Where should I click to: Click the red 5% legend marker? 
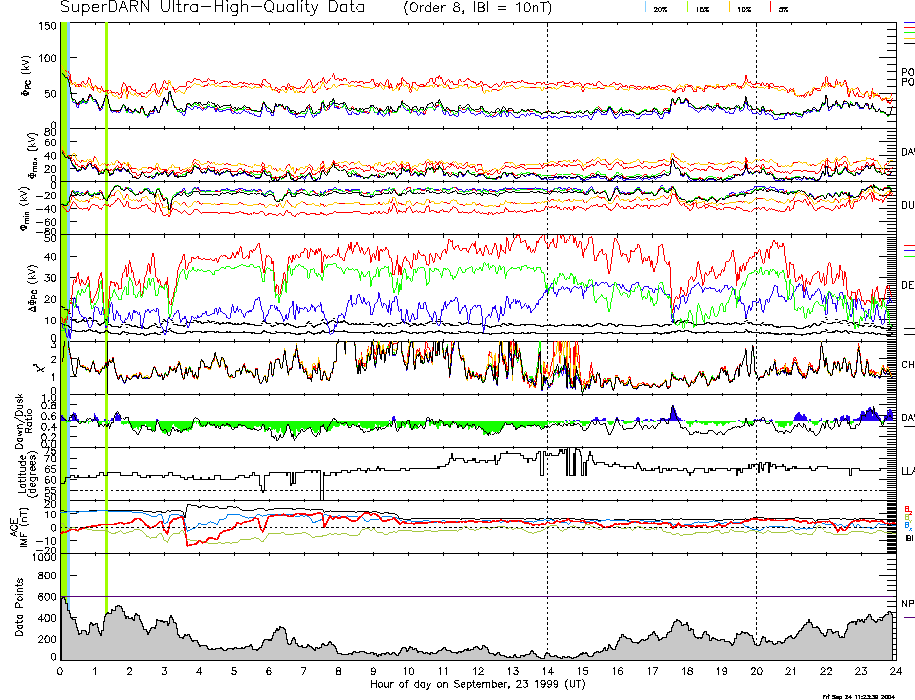[x=769, y=8]
